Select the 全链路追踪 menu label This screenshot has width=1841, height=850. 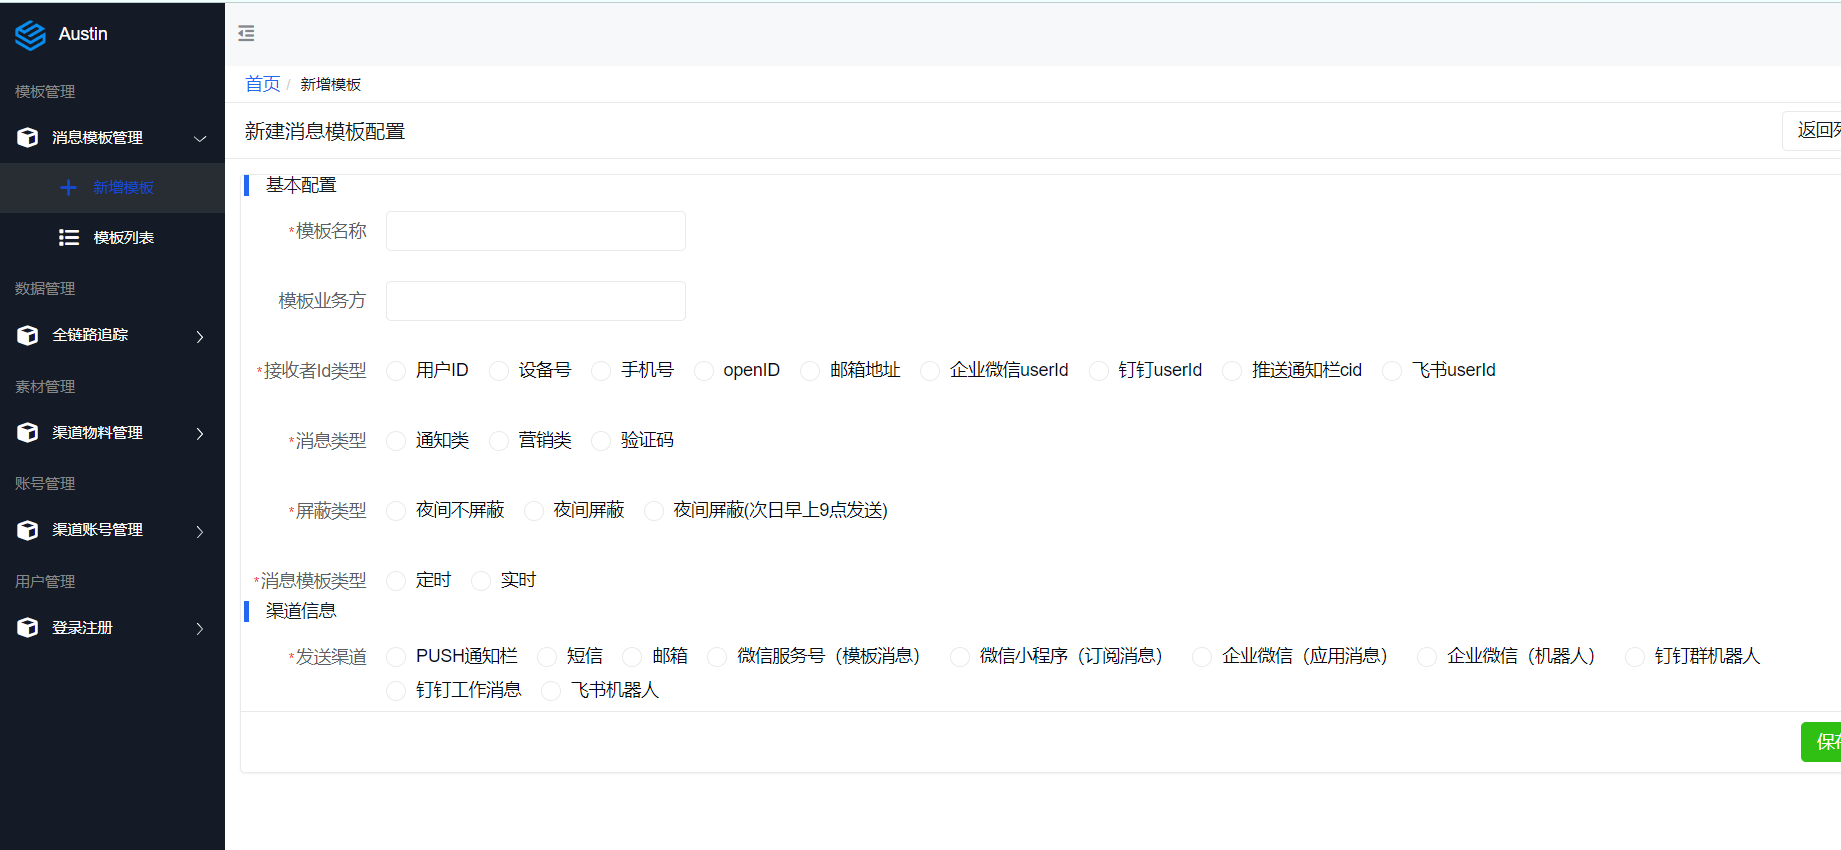coord(90,335)
